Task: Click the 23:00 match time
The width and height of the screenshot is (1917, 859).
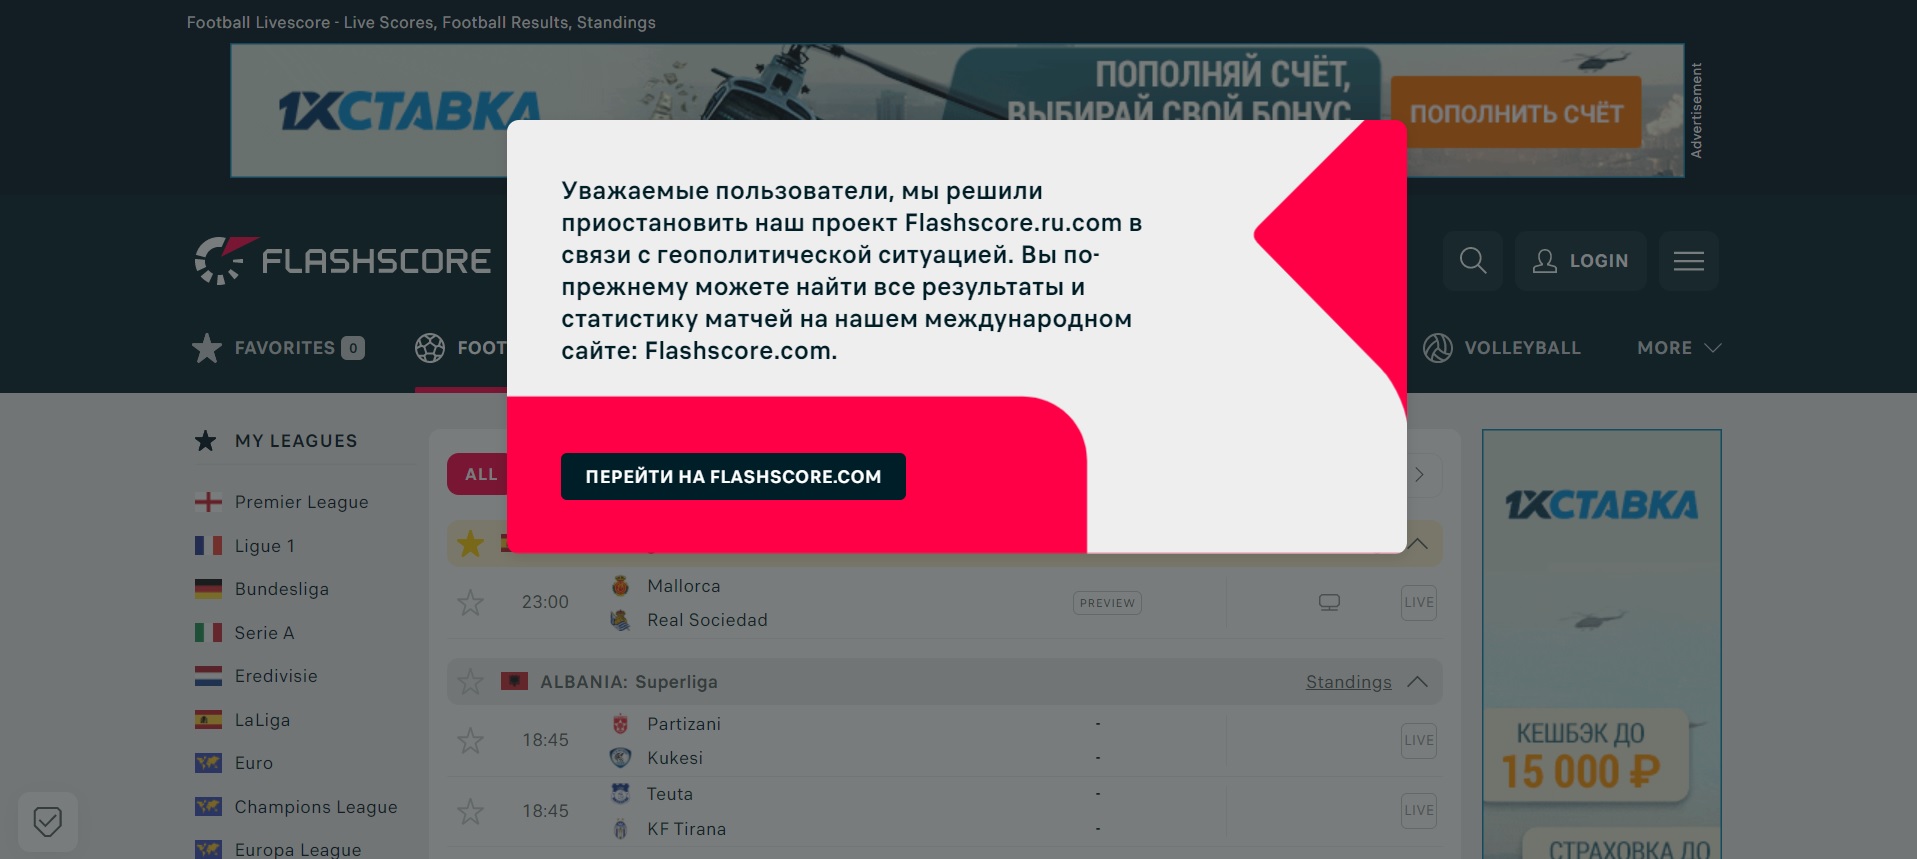Action: click(x=545, y=602)
